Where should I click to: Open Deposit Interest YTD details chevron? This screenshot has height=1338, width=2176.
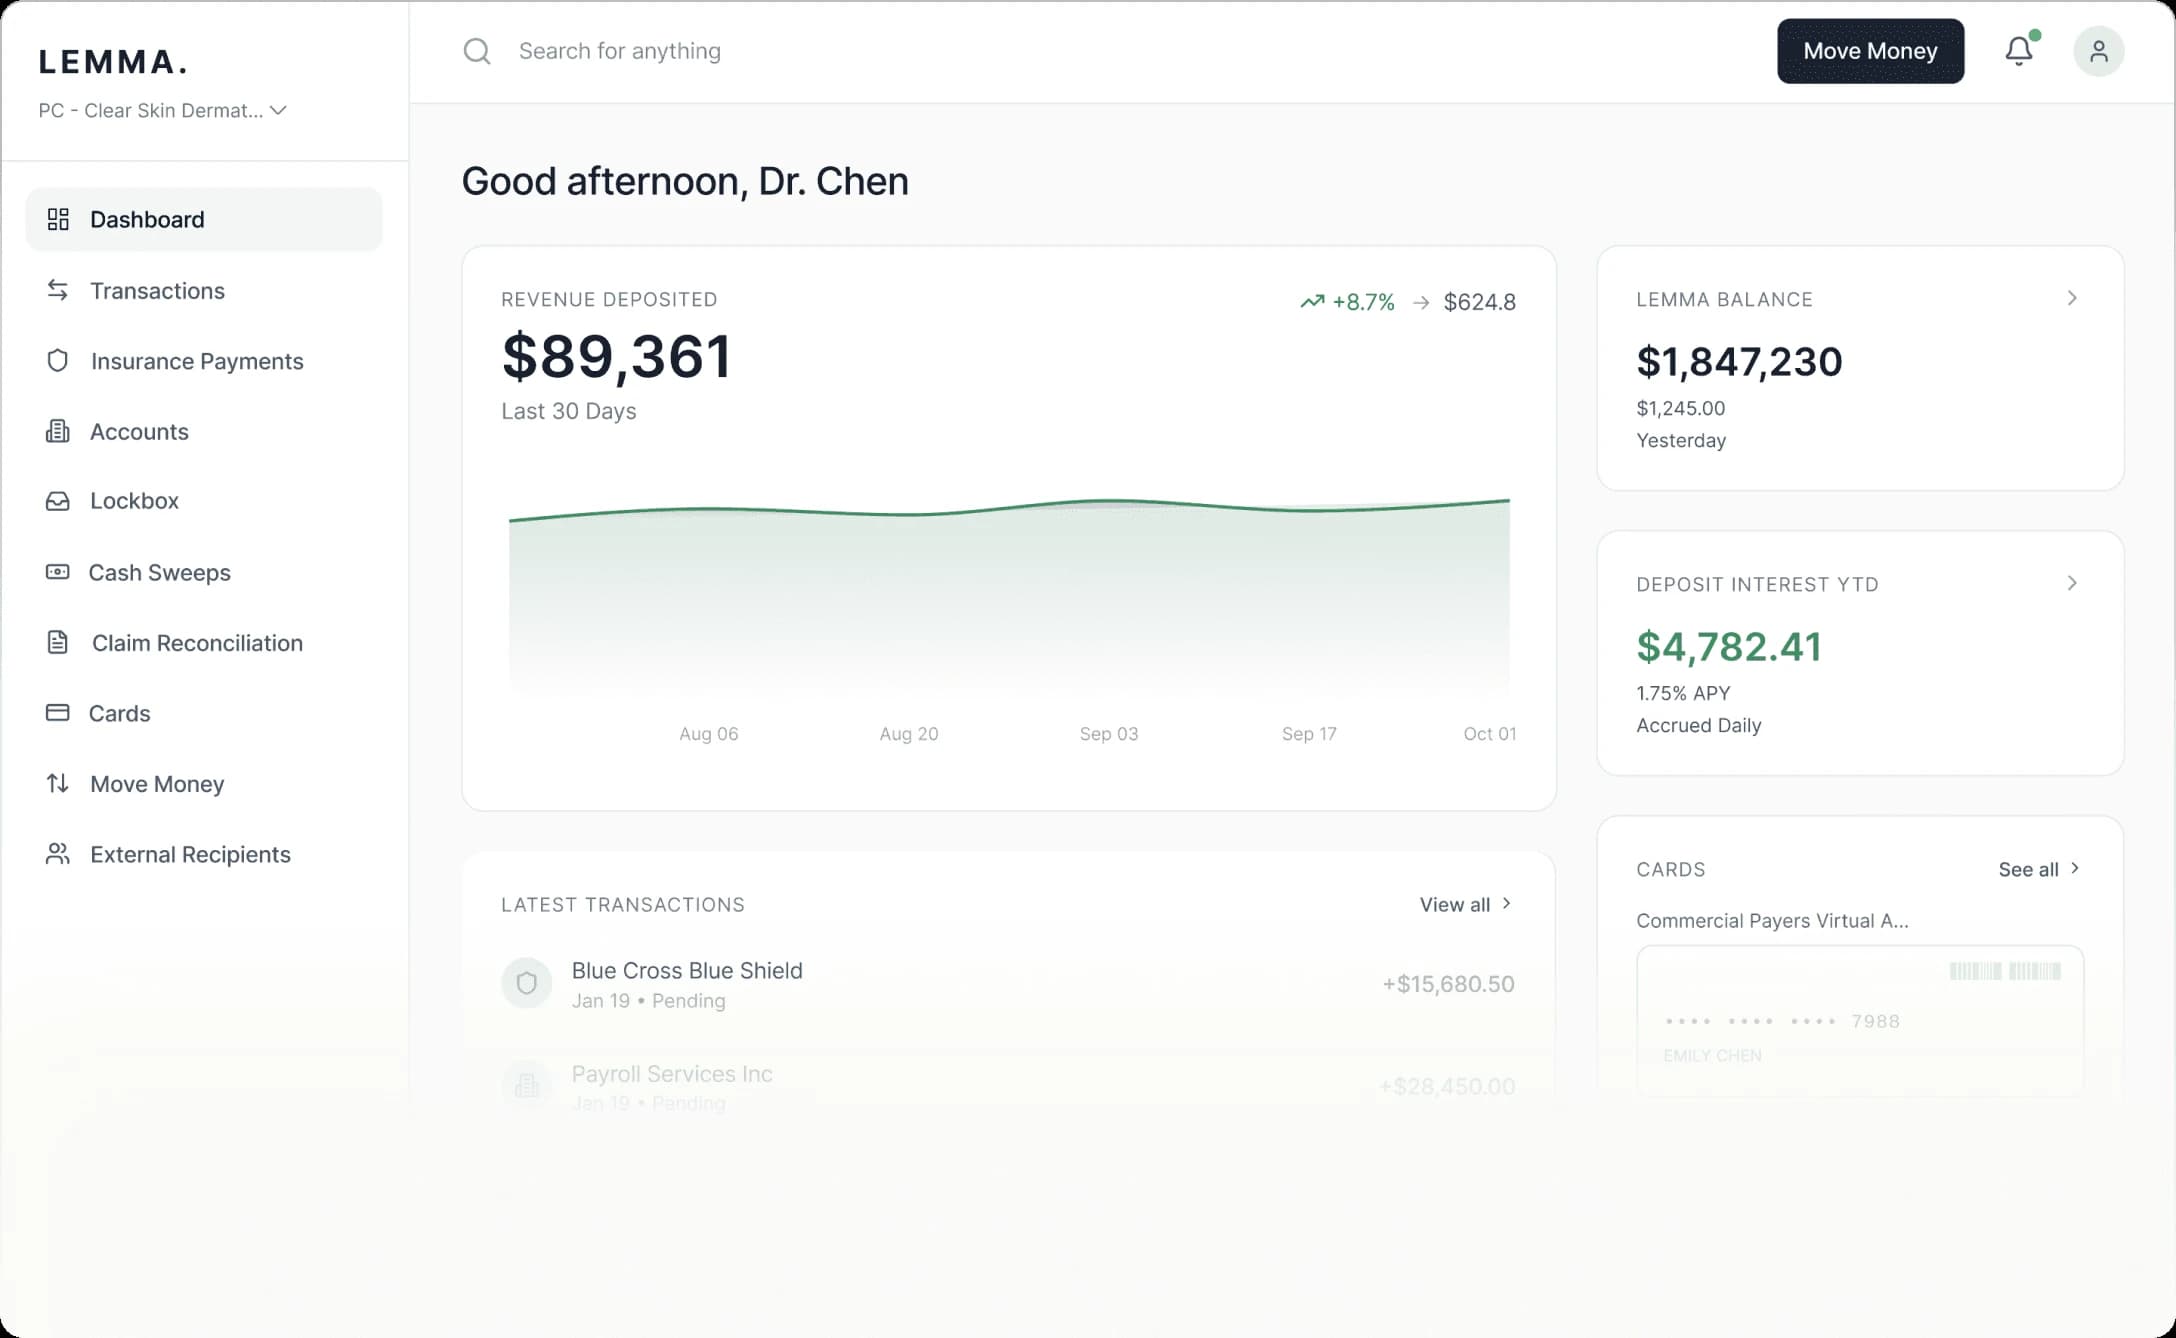pyautogui.click(x=2072, y=583)
